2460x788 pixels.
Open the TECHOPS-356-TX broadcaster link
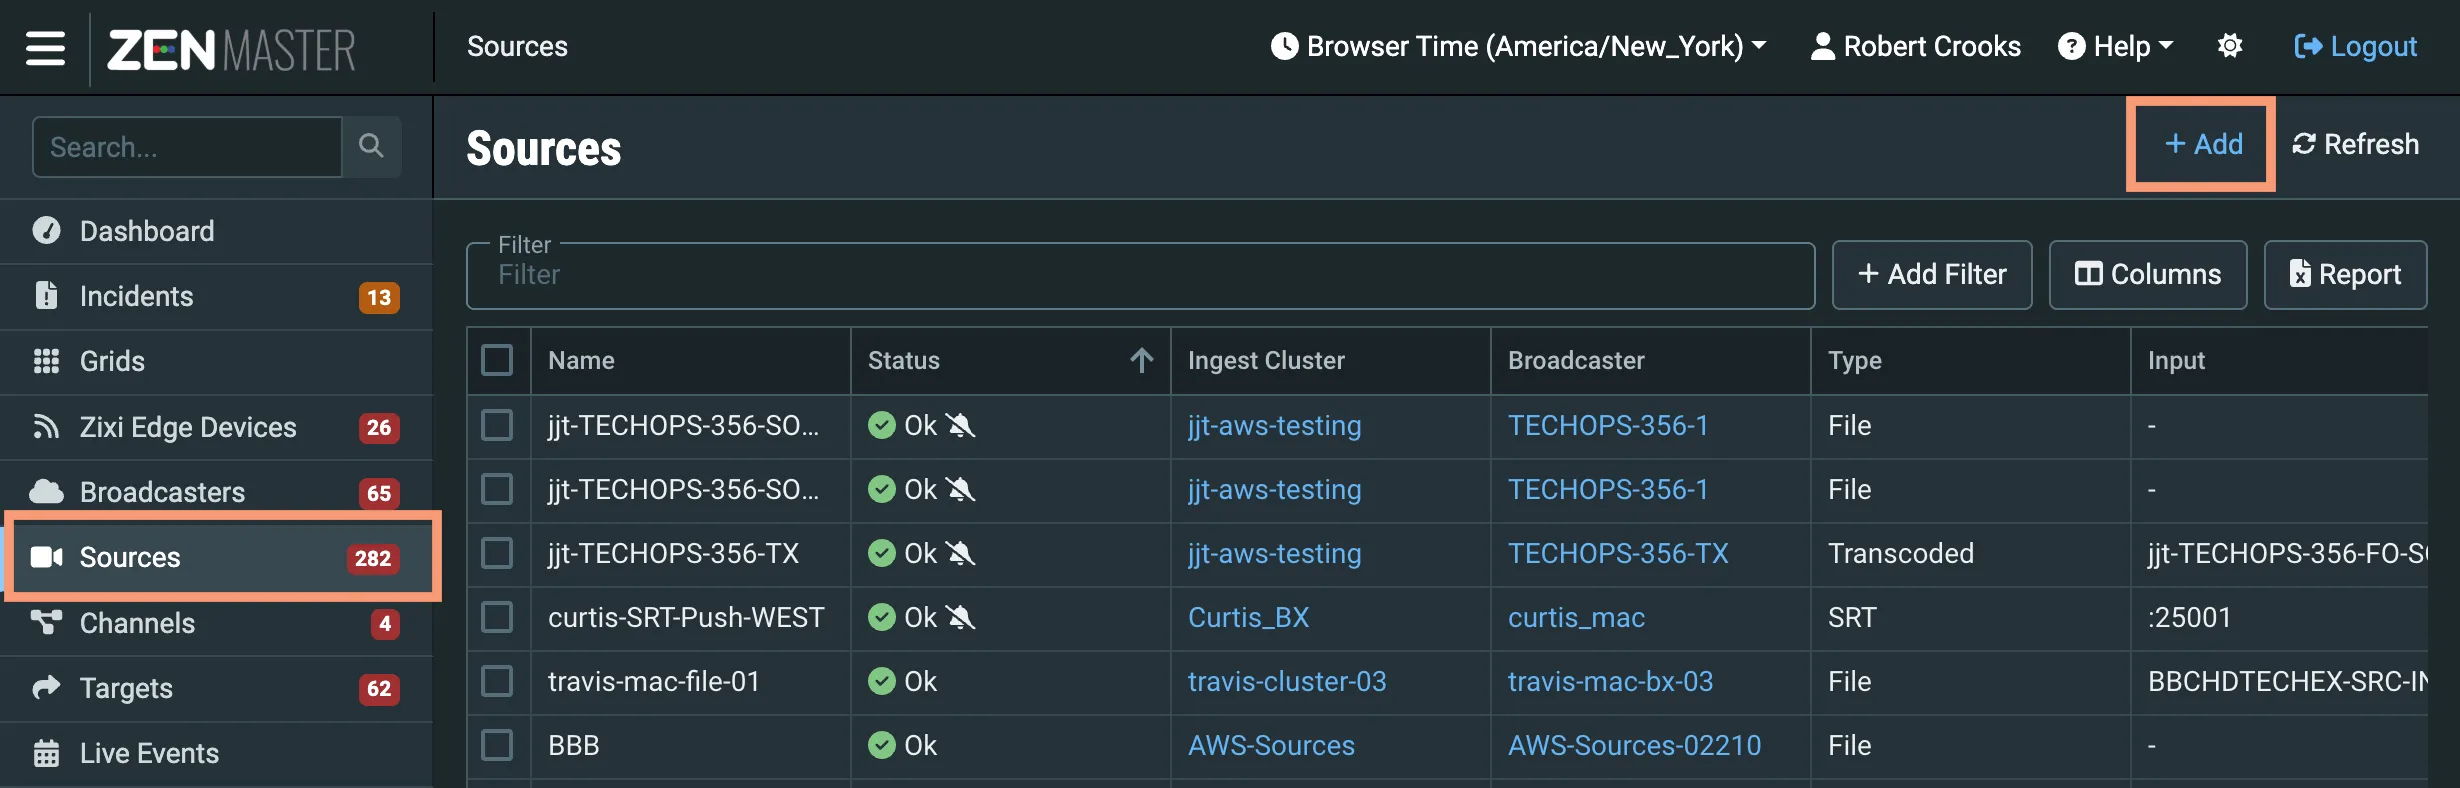[x=1618, y=553]
